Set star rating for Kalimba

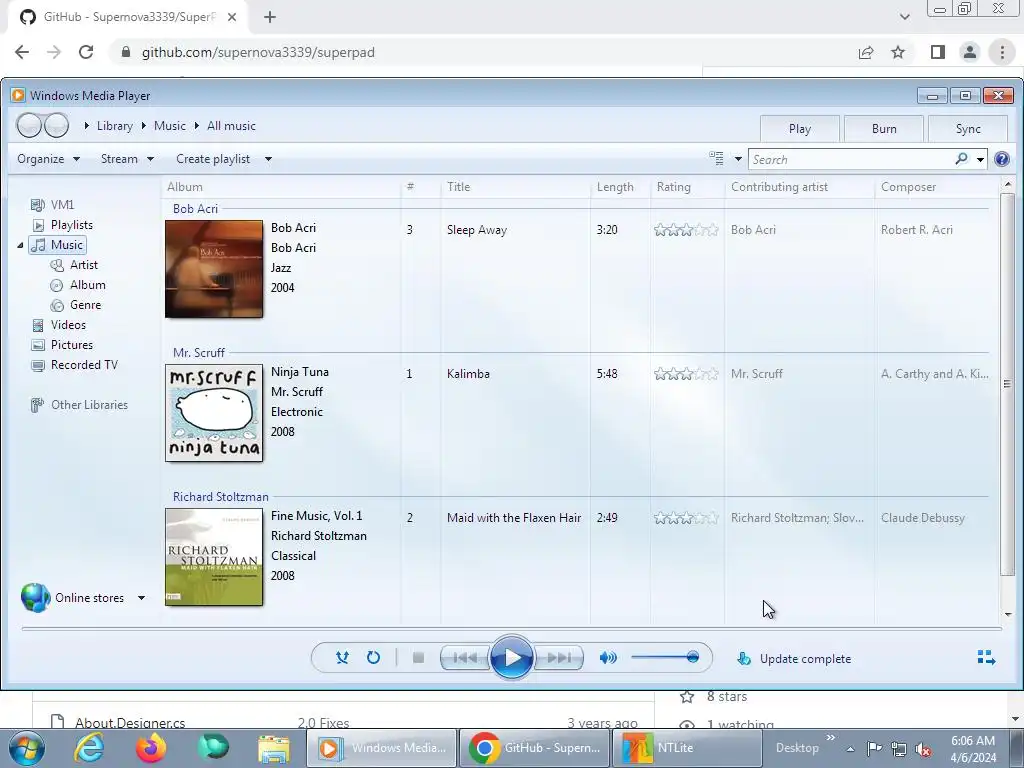coord(686,374)
